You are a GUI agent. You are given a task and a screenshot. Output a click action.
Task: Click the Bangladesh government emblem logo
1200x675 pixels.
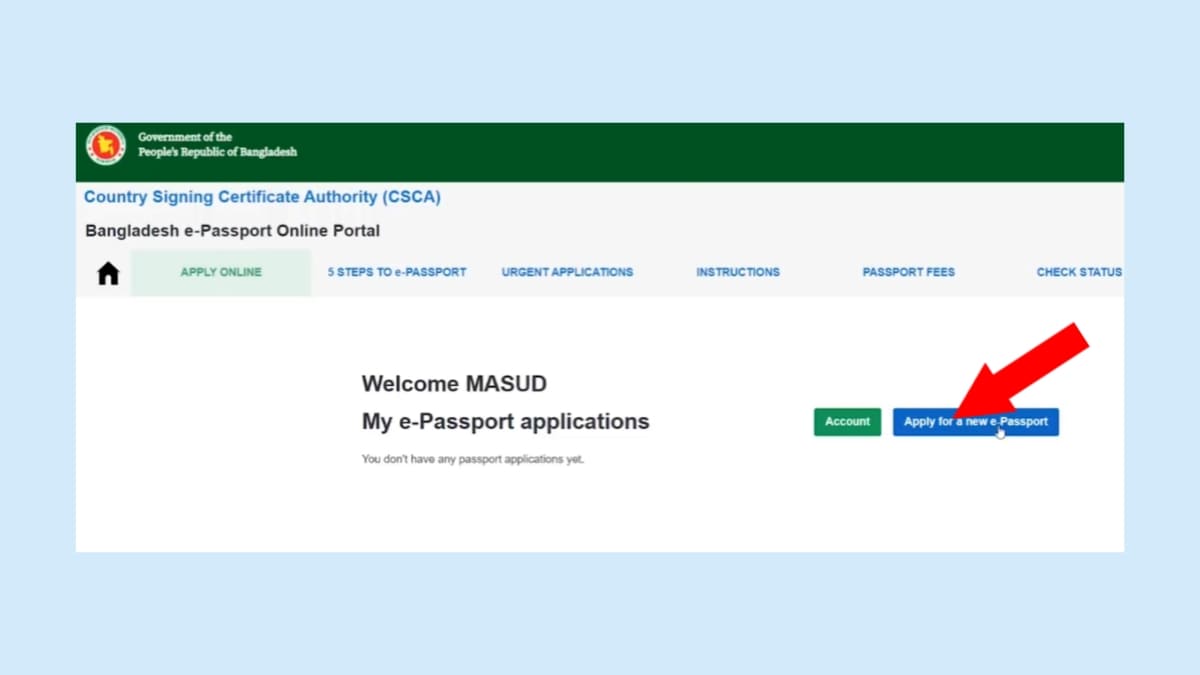click(x=105, y=145)
